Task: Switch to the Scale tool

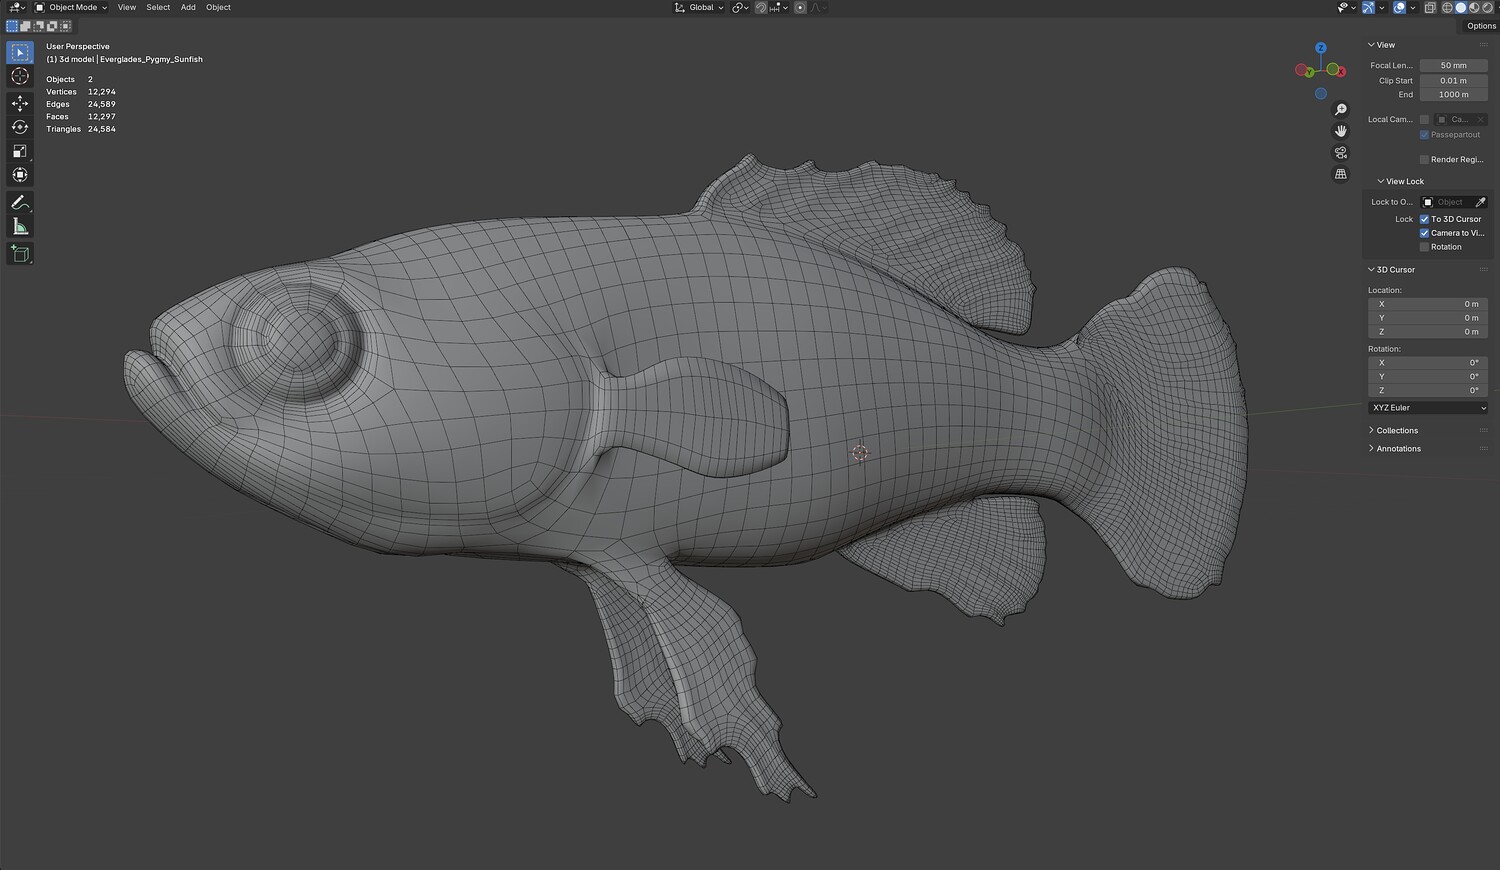Action: coord(20,151)
